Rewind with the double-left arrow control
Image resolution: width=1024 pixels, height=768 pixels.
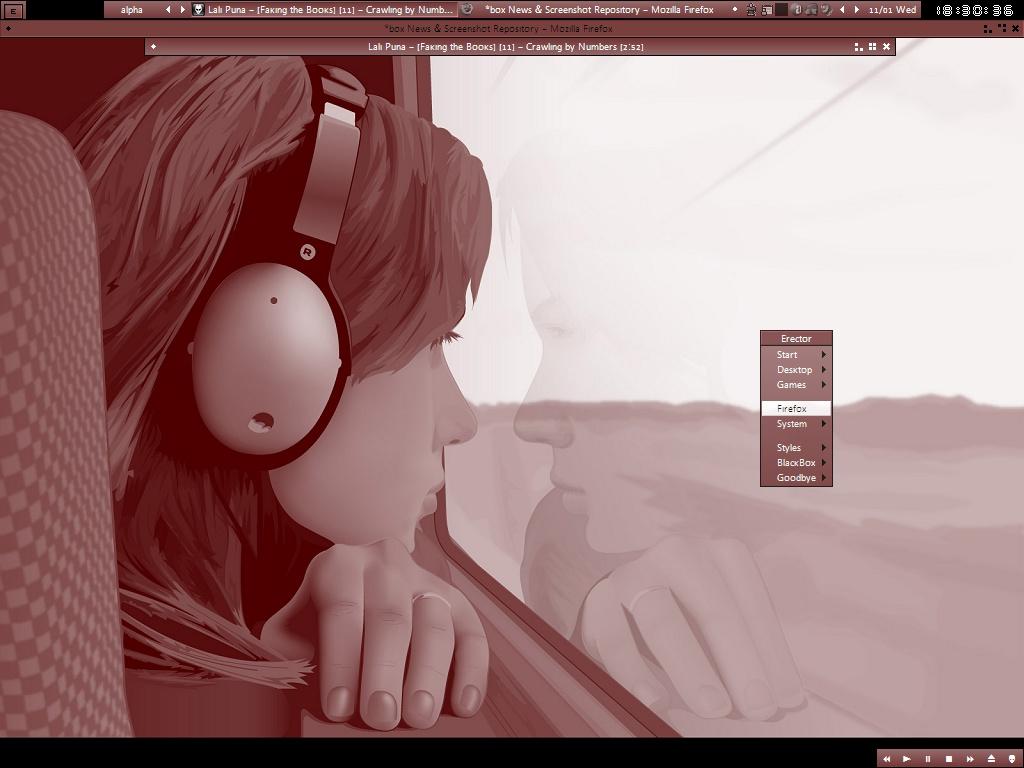coord(886,759)
